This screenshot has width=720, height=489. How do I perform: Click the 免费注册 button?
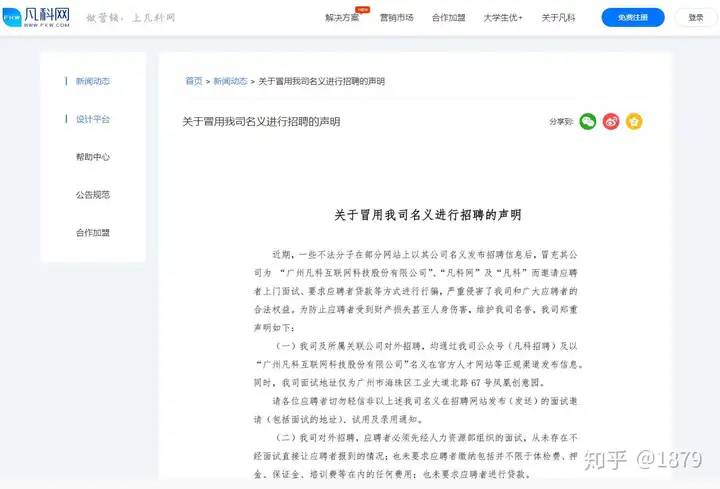tap(633, 17)
